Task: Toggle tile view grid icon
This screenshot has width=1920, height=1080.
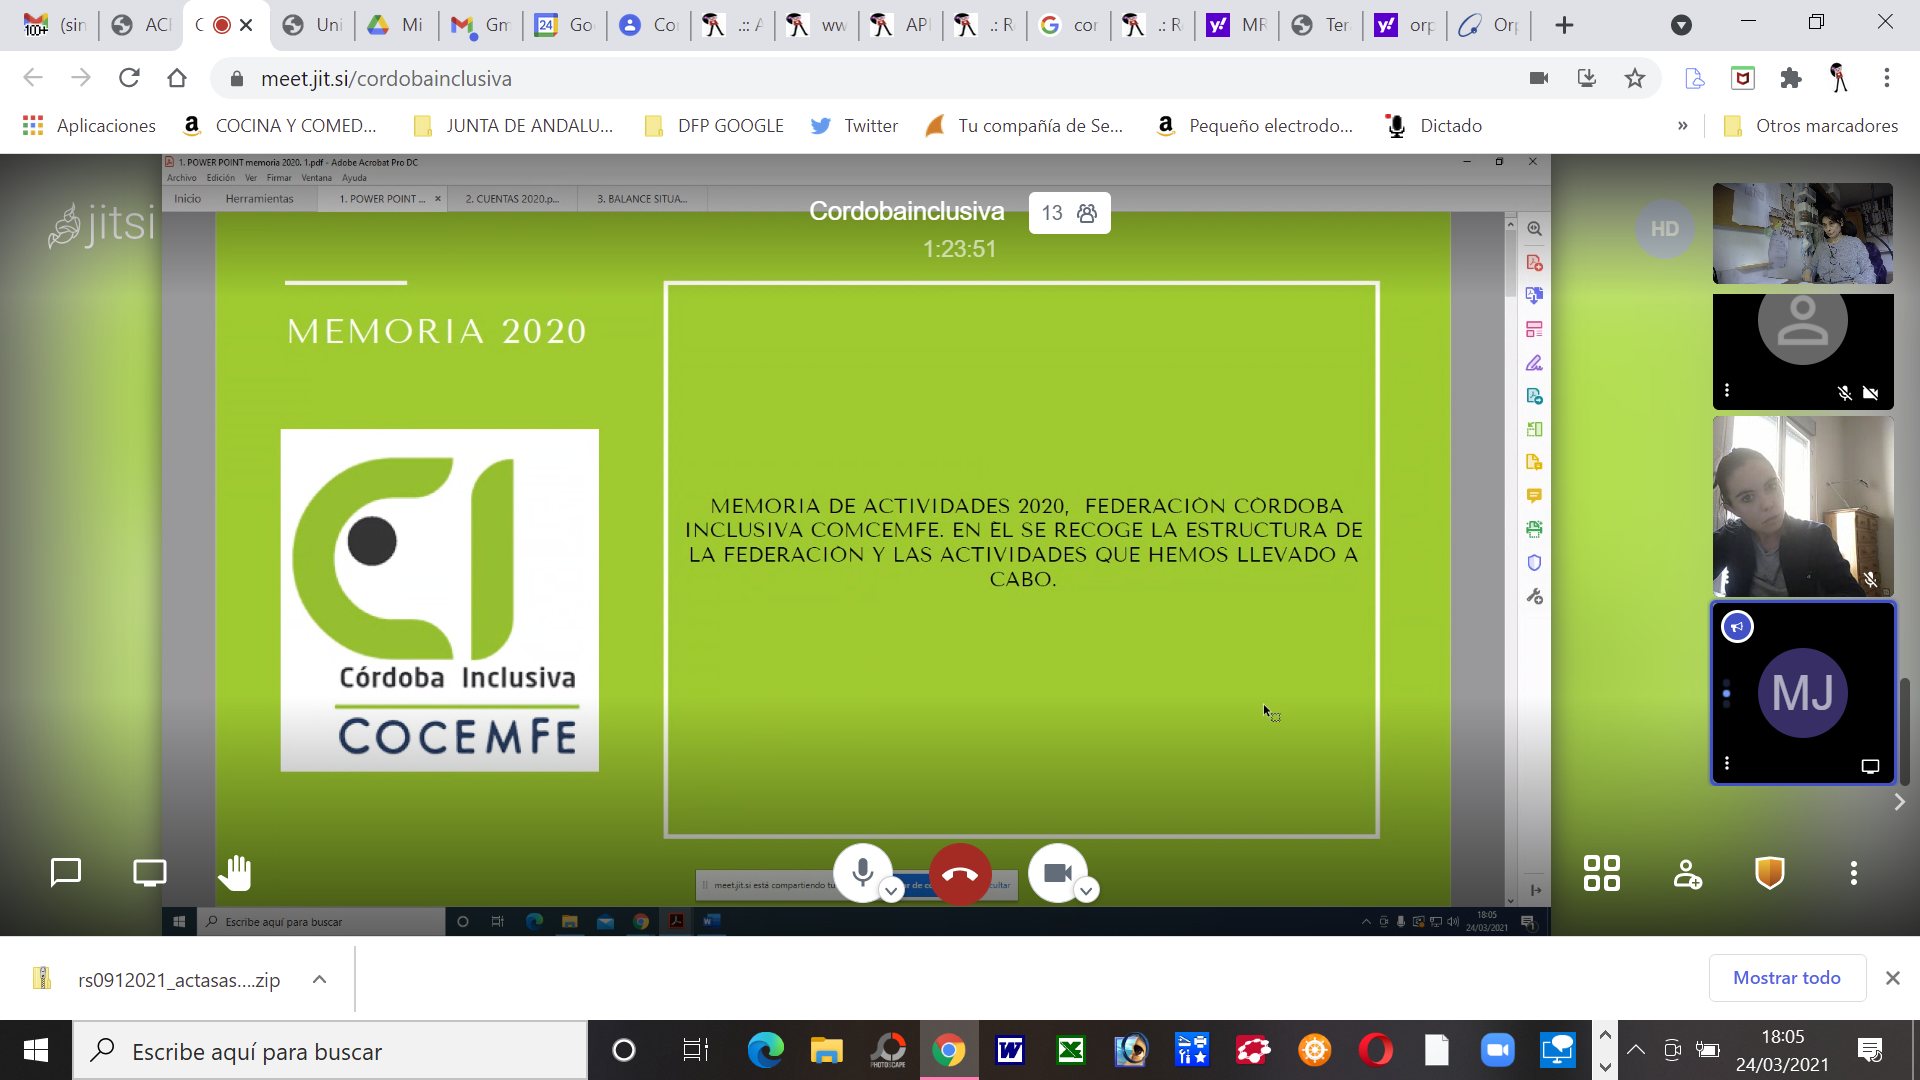Action: (1602, 873)
